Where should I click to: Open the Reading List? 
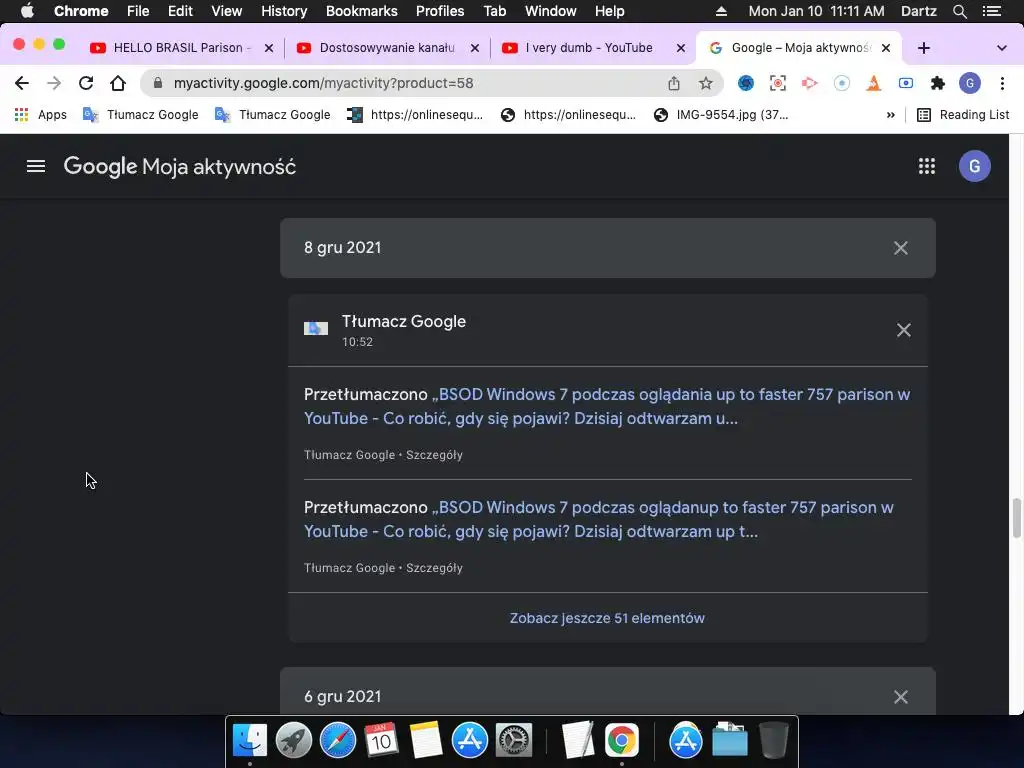(x=963, y=115)
